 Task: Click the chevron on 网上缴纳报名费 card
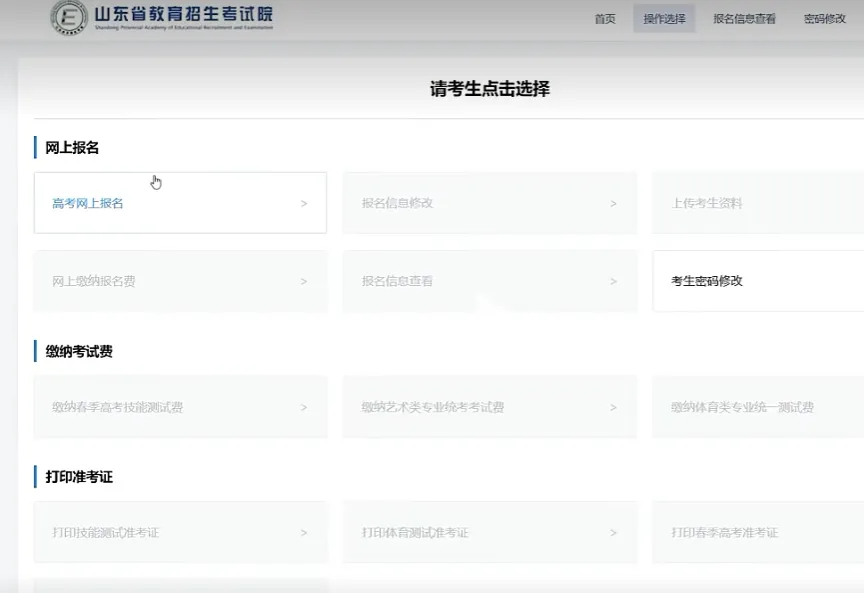point(304,282)
